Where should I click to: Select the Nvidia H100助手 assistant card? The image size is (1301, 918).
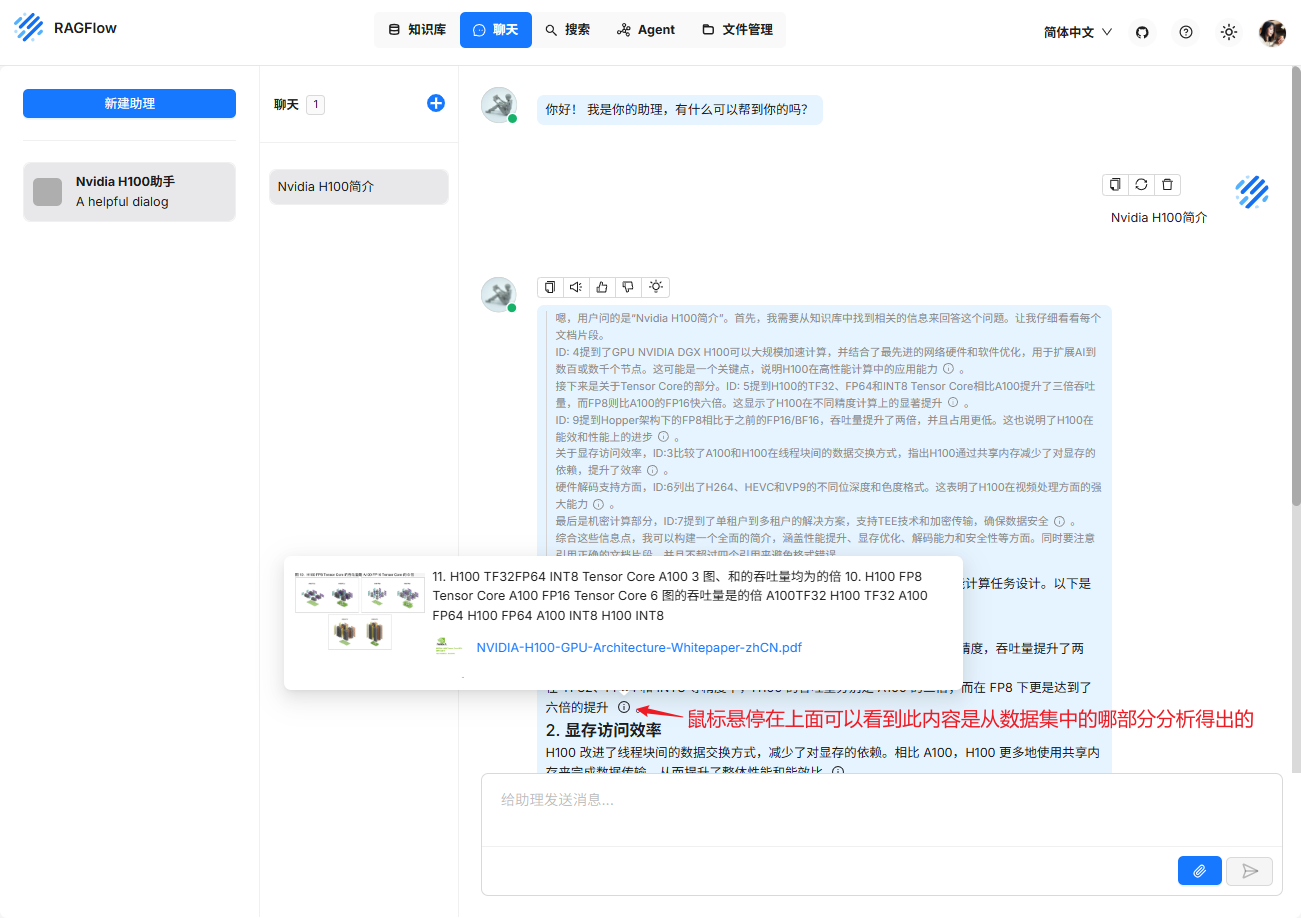coord(129,191)
